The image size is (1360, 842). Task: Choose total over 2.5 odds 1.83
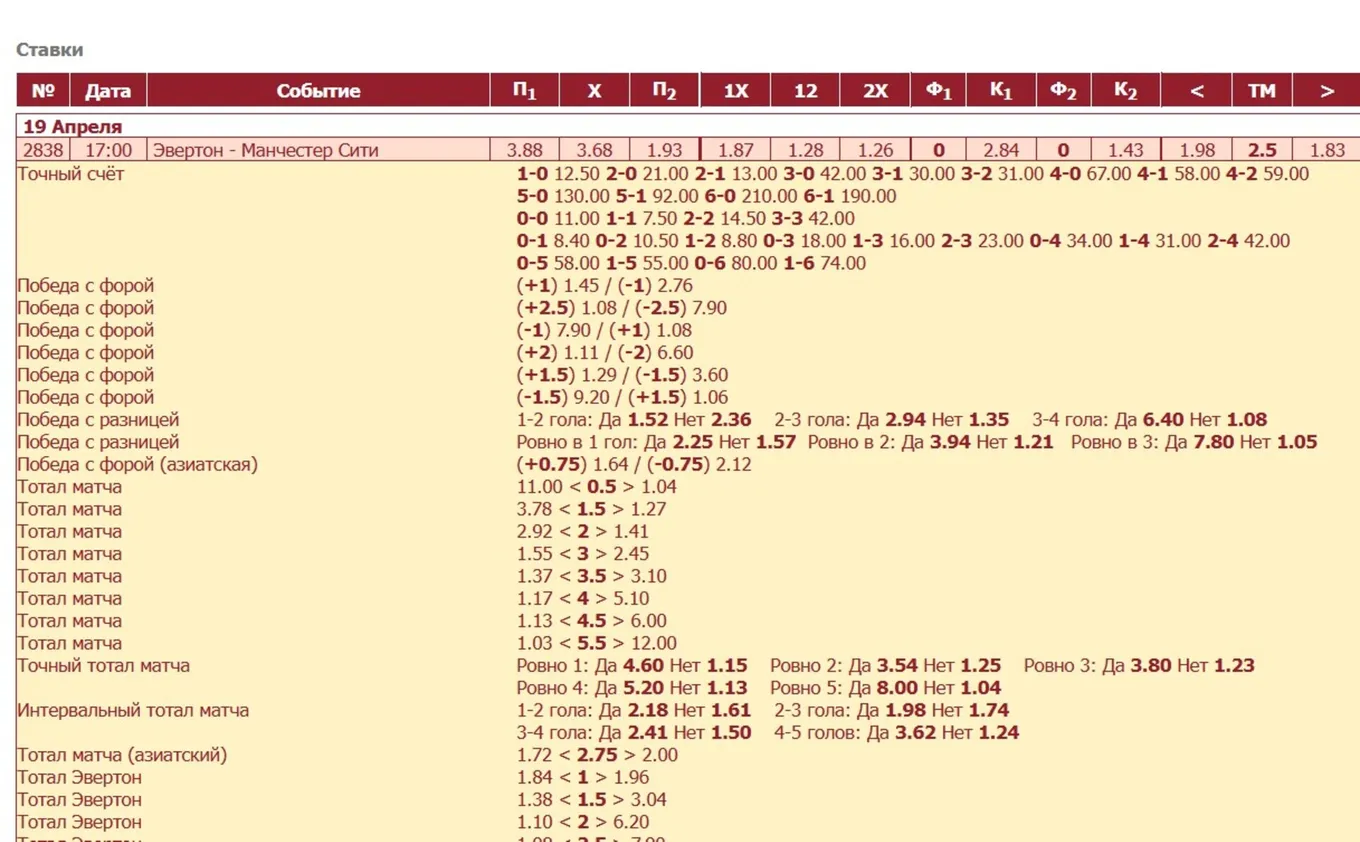click(x=1327, y=150)
